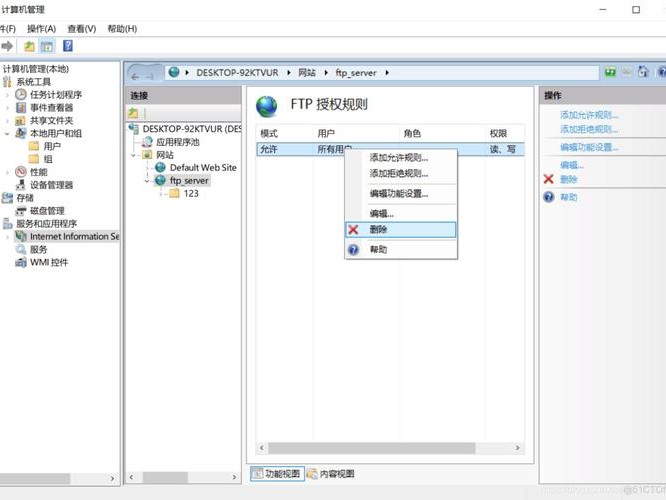
Task: Choose 删除 in the context menu
Action: click(x=401, y=229)
